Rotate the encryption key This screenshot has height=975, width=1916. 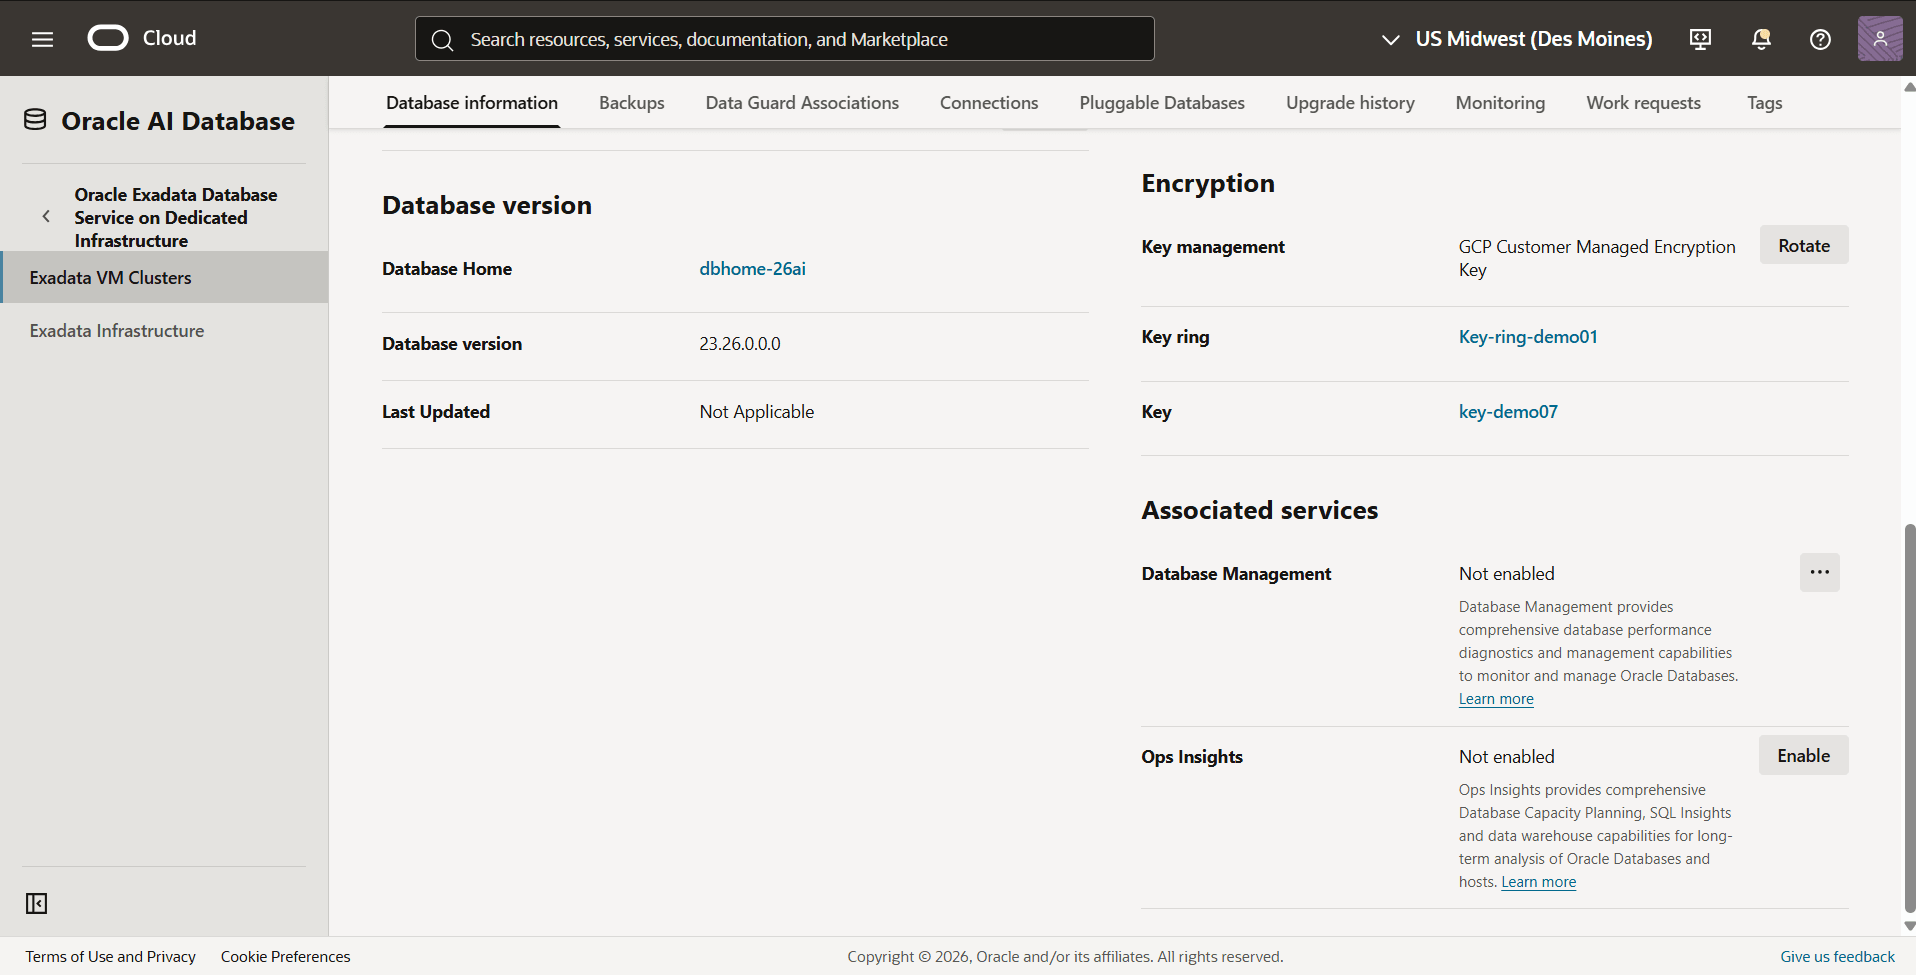click(1803, 244)
